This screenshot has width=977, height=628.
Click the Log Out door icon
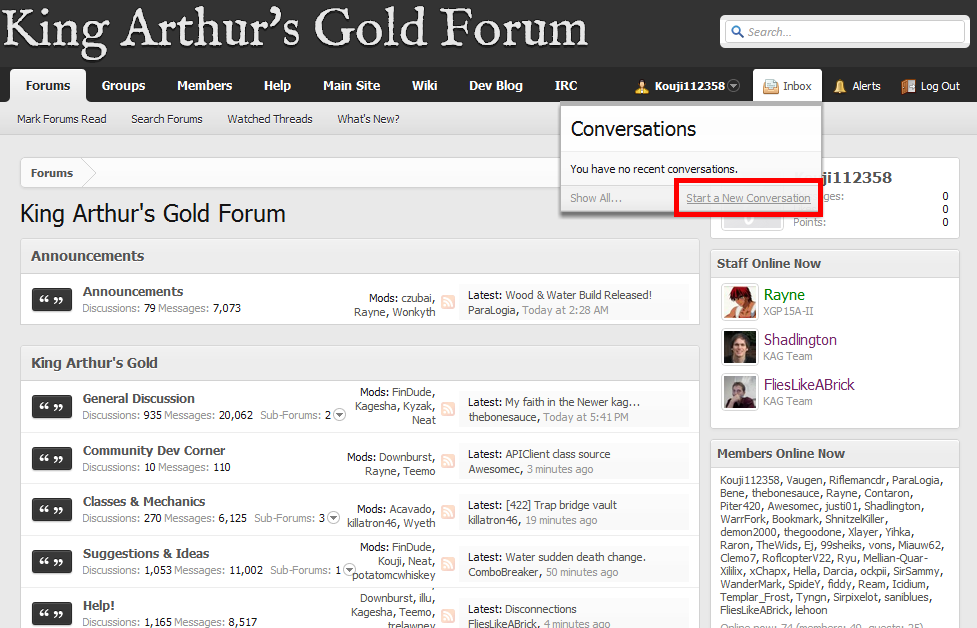[908, 87]
